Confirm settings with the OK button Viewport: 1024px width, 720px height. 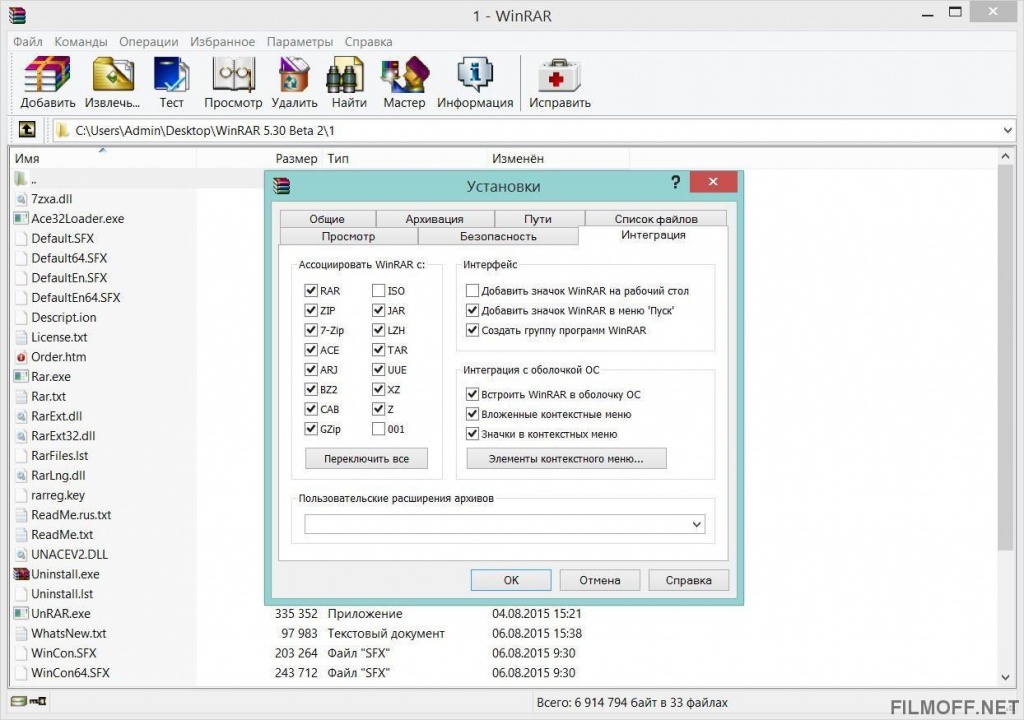511,580
